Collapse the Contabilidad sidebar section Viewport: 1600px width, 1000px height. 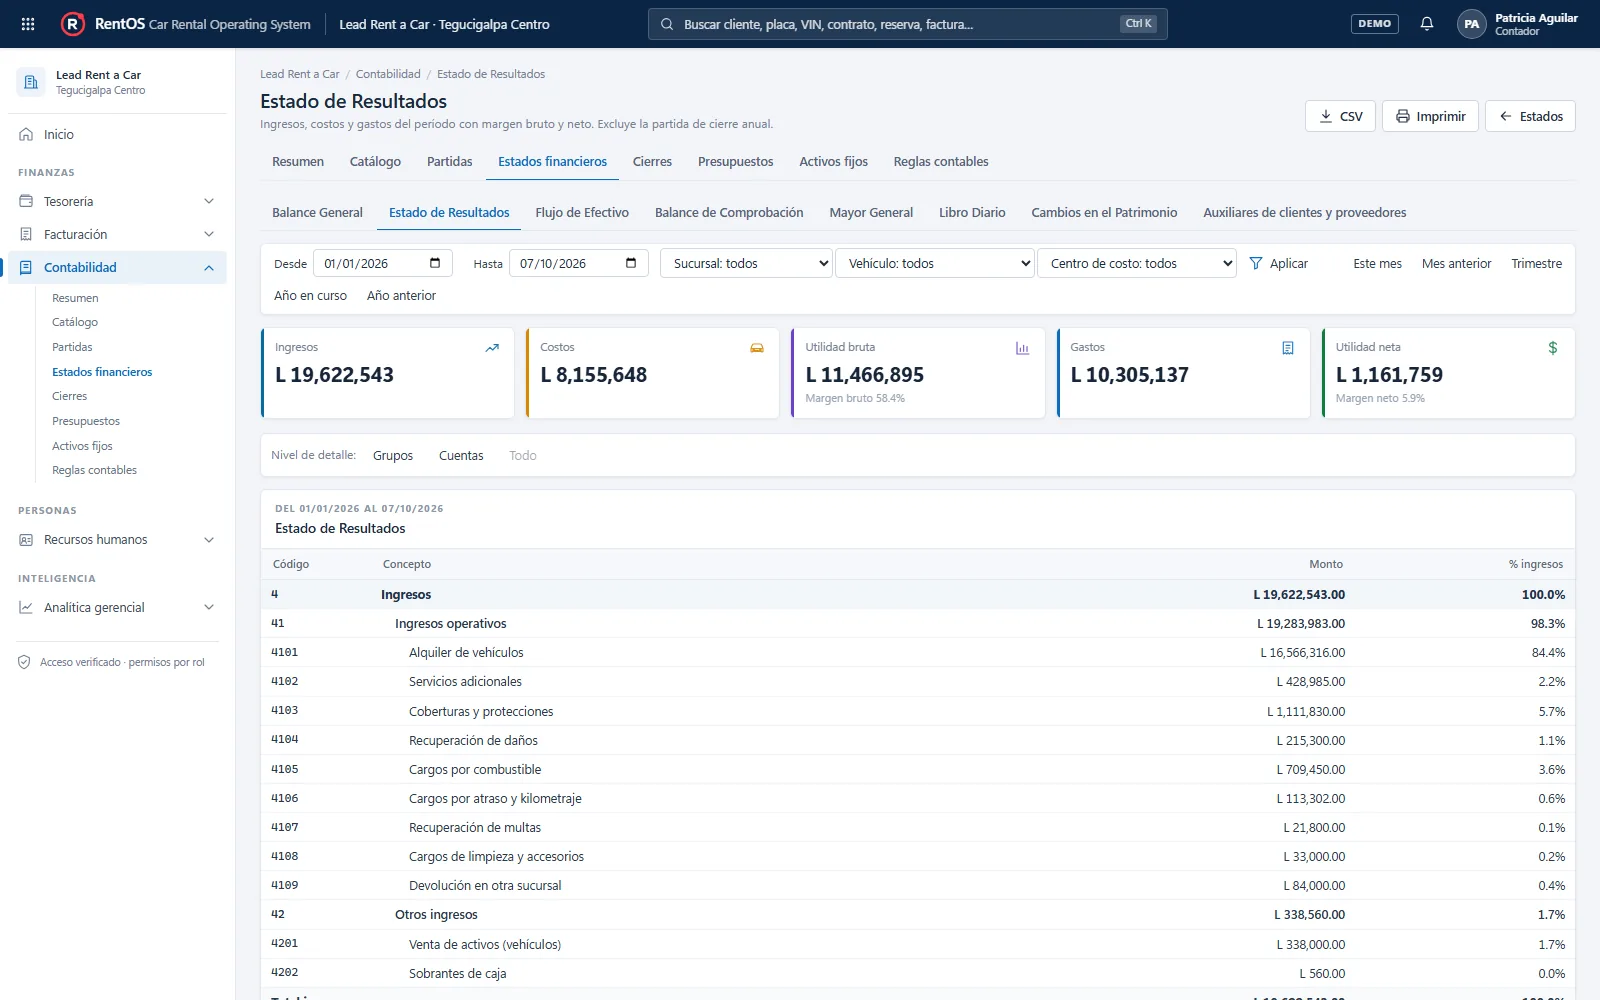point(117,267)
